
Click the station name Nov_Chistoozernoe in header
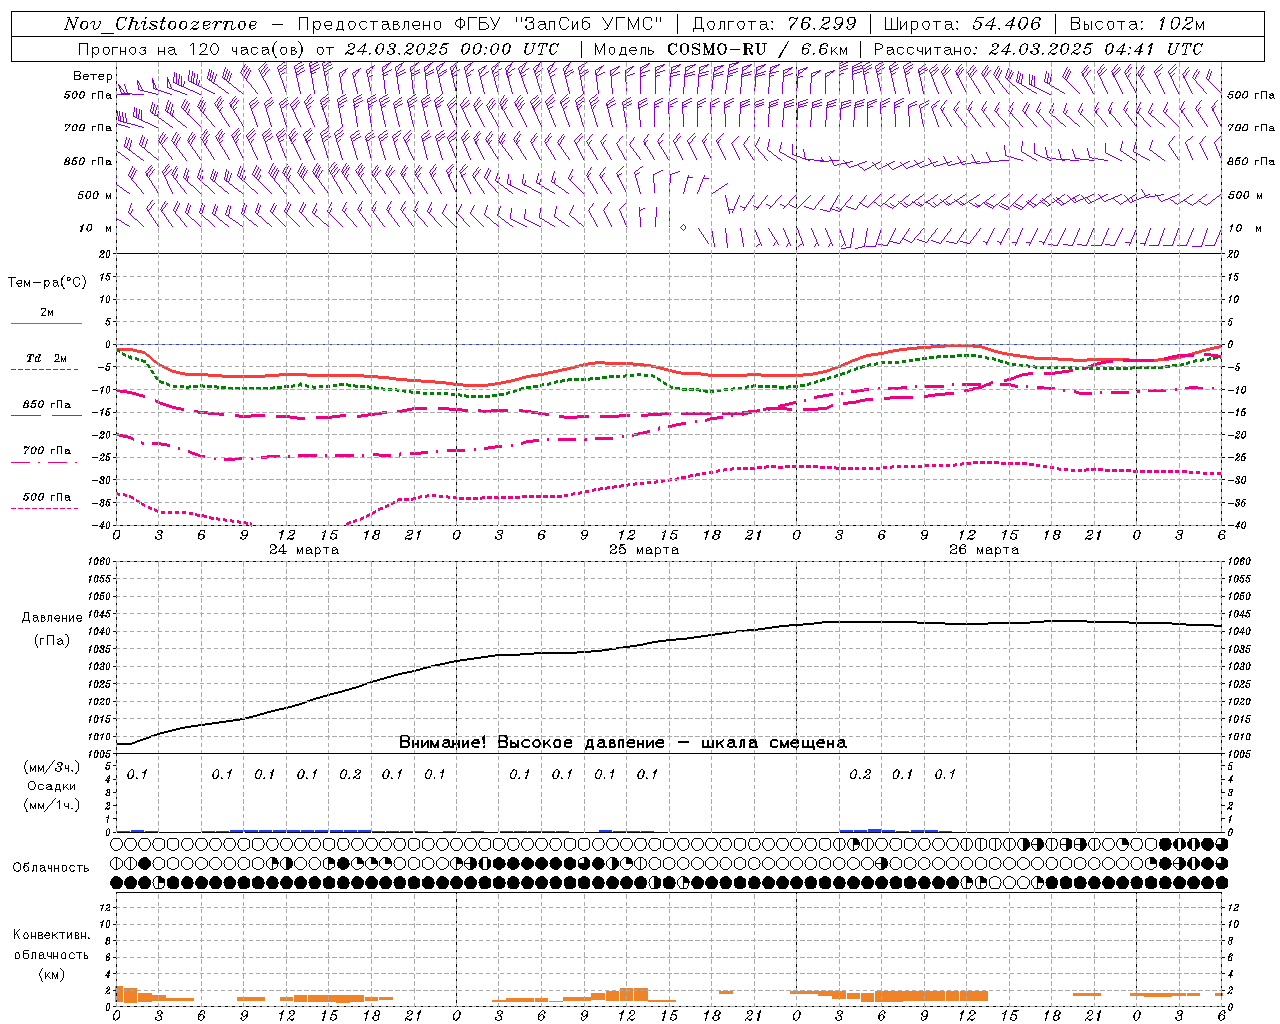pos(160,24)
